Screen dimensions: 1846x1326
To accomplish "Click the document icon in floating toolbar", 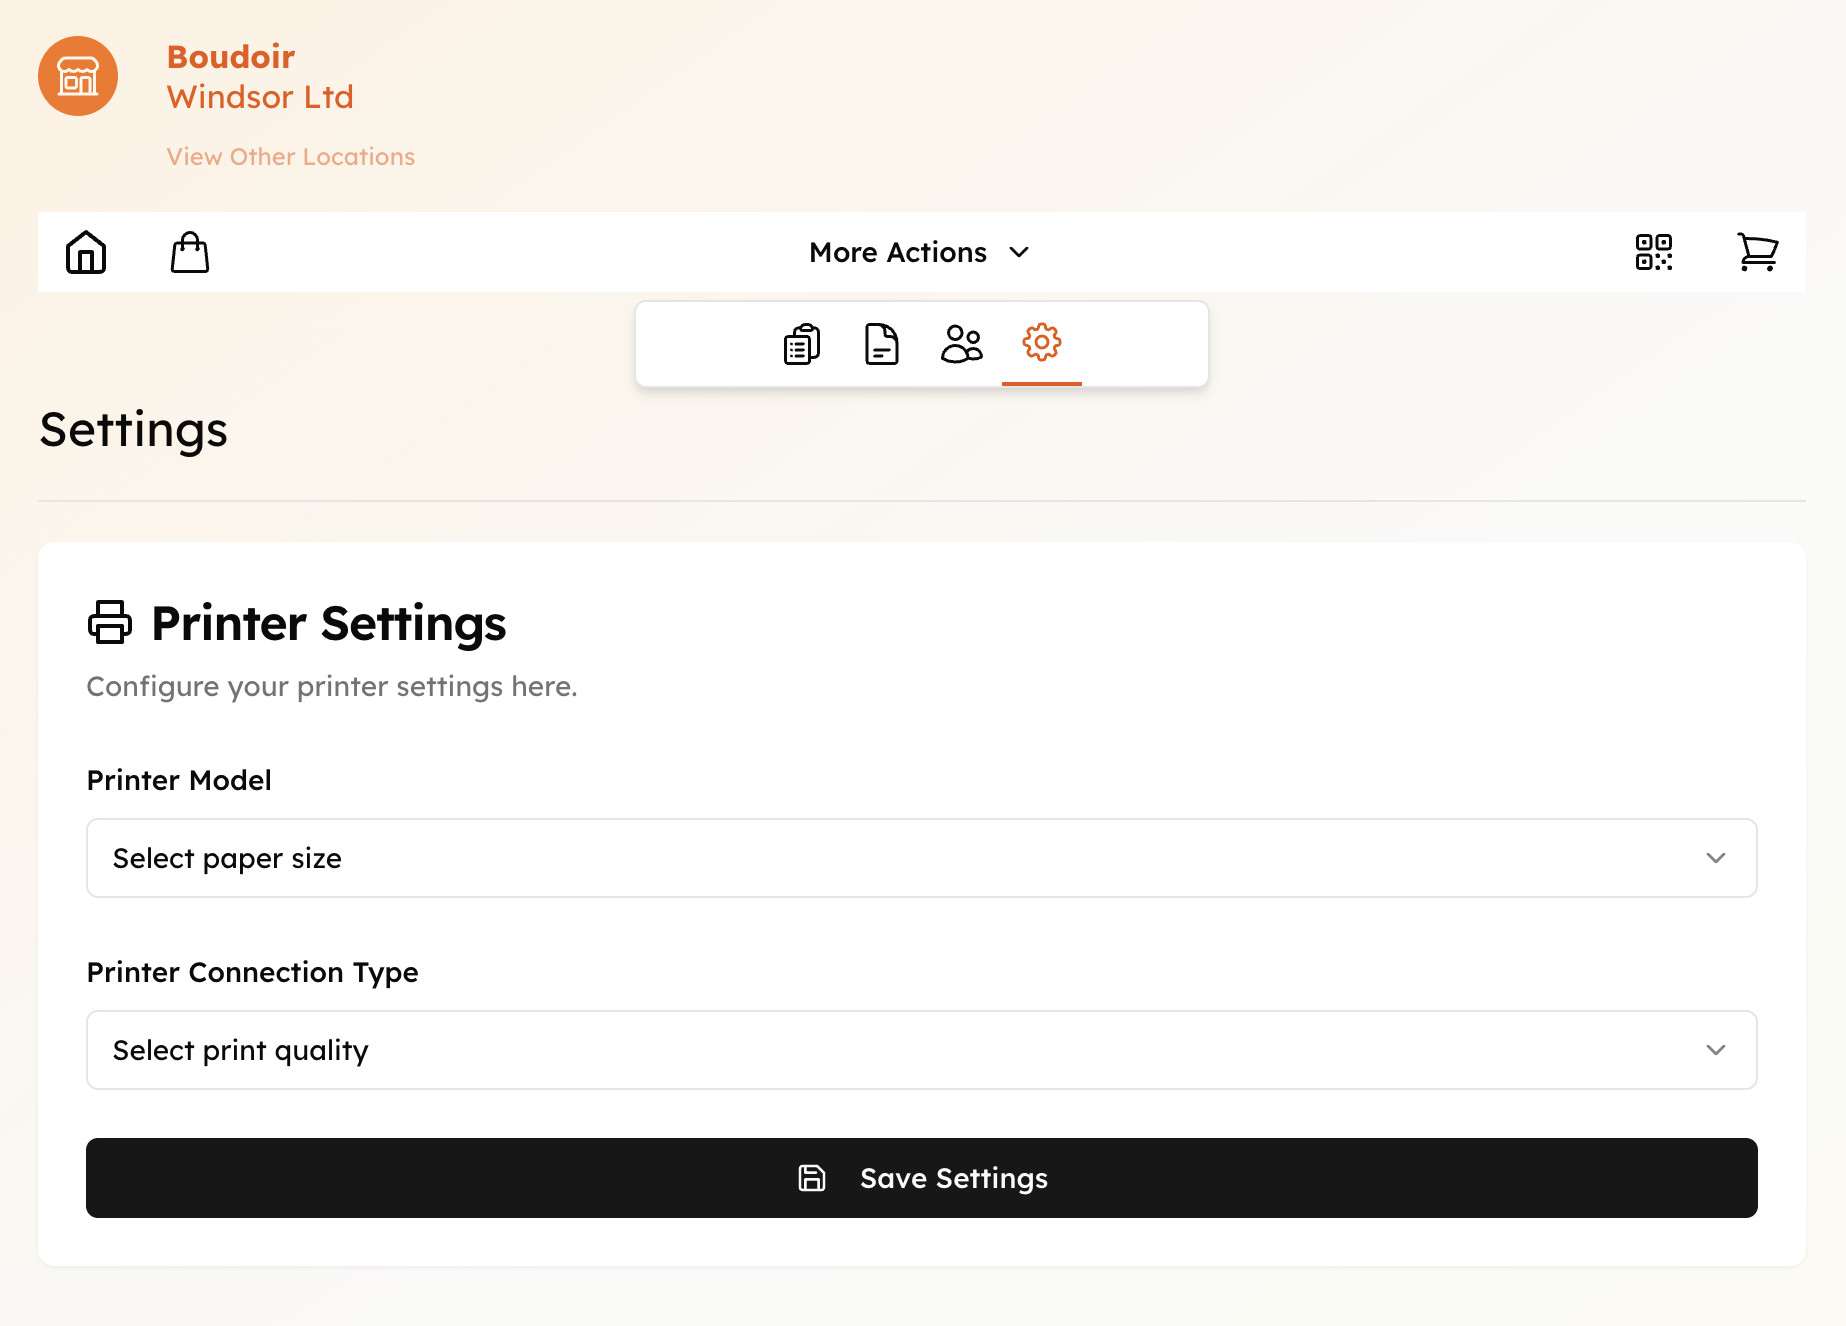I will coord(880,344).
